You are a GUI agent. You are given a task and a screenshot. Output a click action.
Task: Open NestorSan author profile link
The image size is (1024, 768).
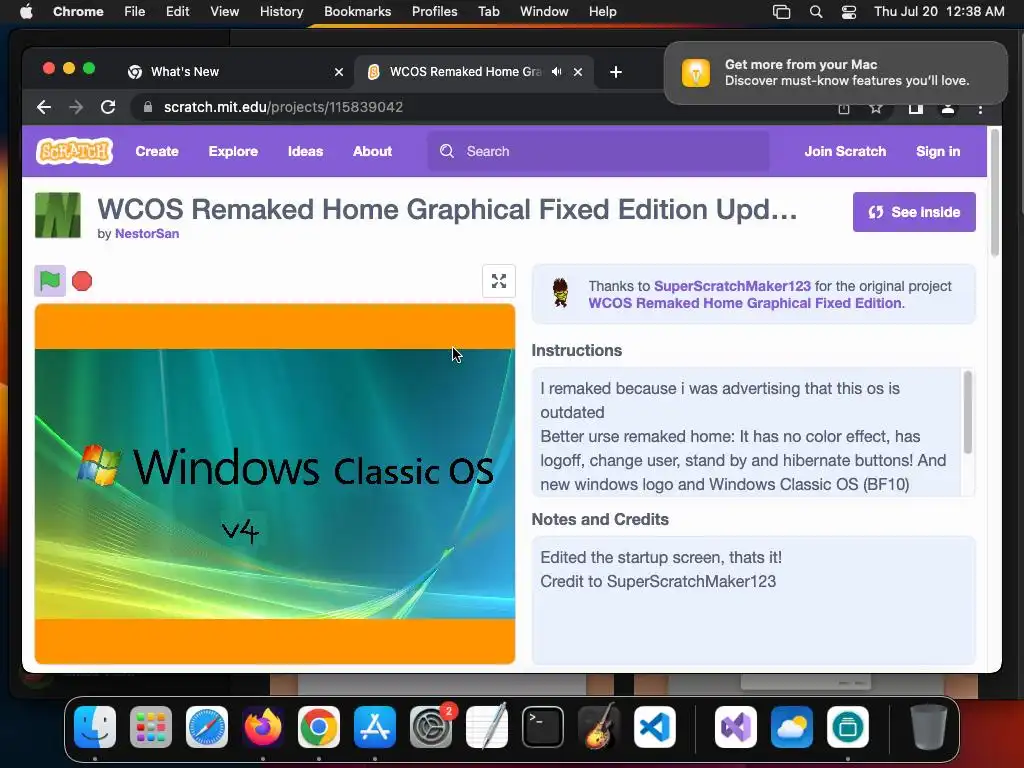(x=147, y=234)
